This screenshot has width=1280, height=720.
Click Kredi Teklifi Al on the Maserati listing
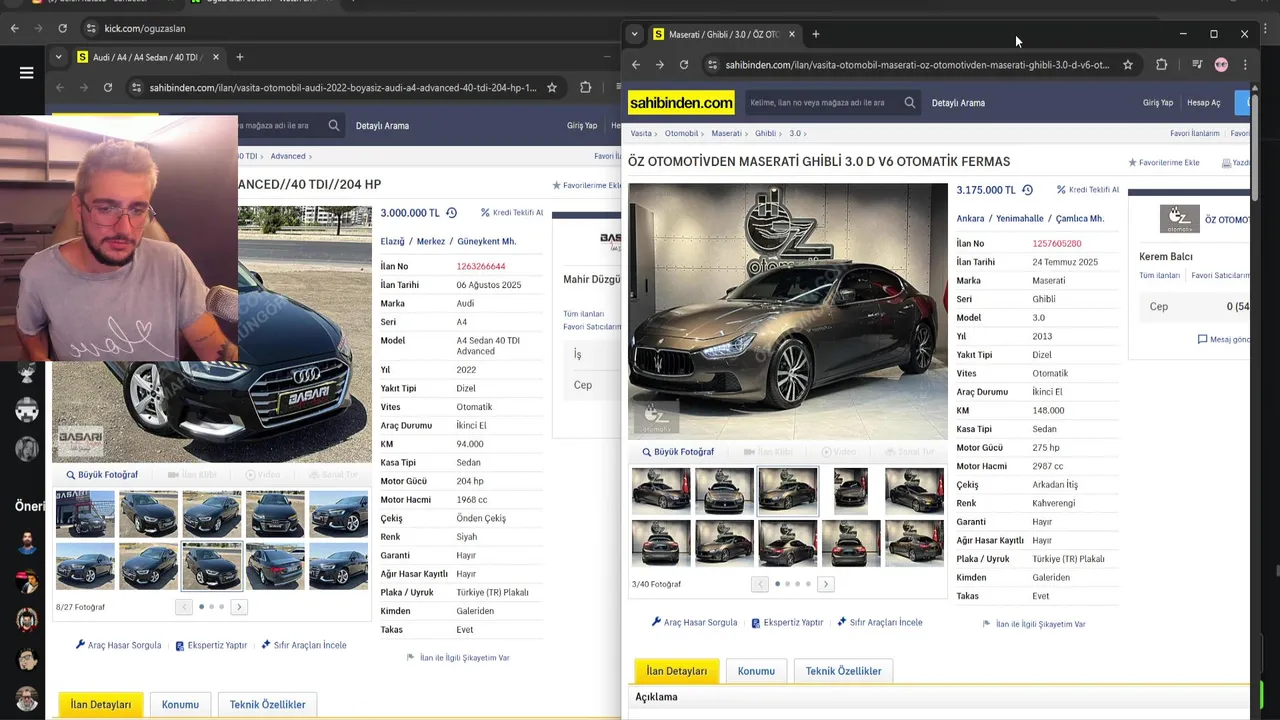(1088, 190)
